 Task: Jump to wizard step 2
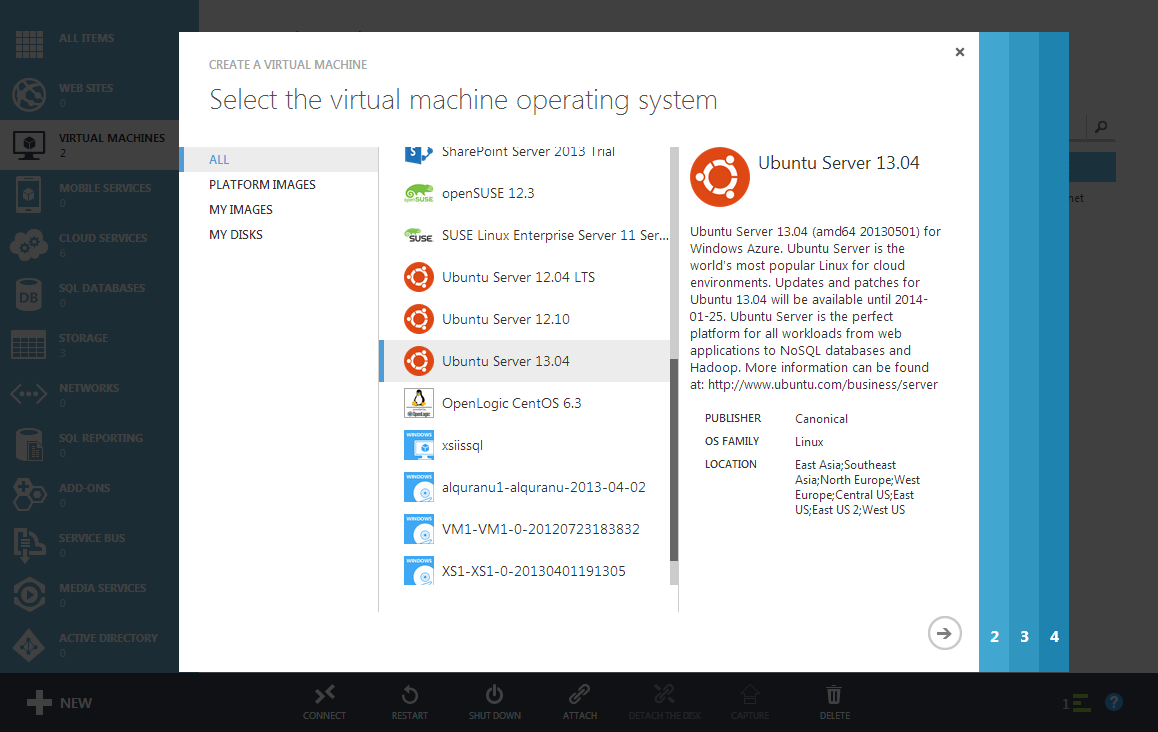point(994,637)
